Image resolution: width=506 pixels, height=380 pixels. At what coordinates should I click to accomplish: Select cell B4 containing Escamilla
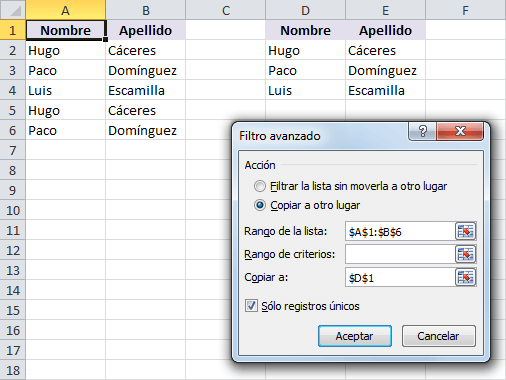[x=146, y=90]
